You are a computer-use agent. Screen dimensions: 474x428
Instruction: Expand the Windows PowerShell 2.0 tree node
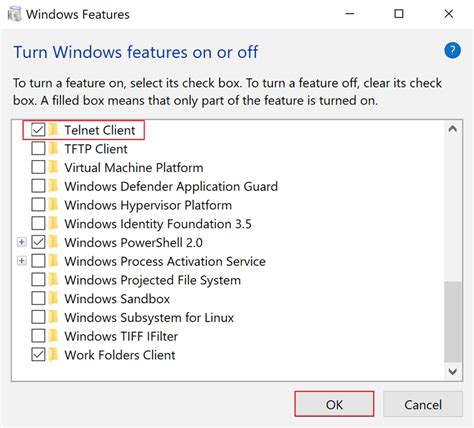tap(22, 242)
